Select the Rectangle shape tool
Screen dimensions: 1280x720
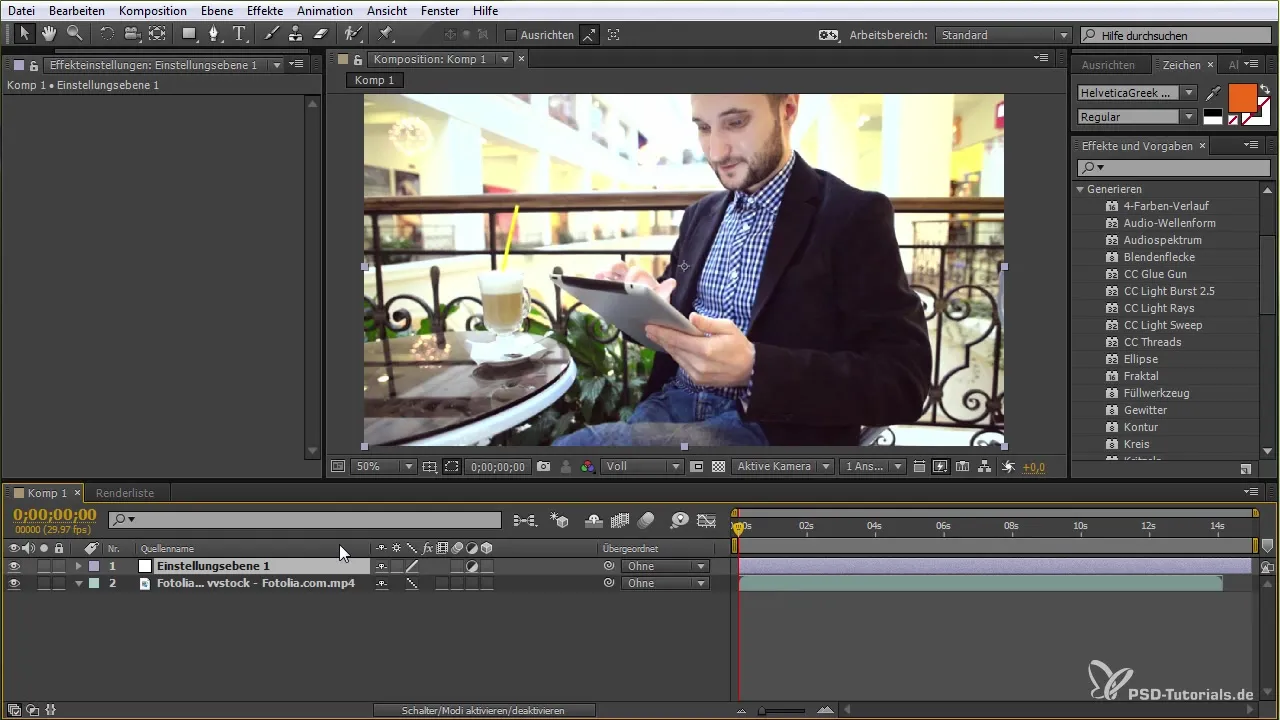(x=189, y=34)
